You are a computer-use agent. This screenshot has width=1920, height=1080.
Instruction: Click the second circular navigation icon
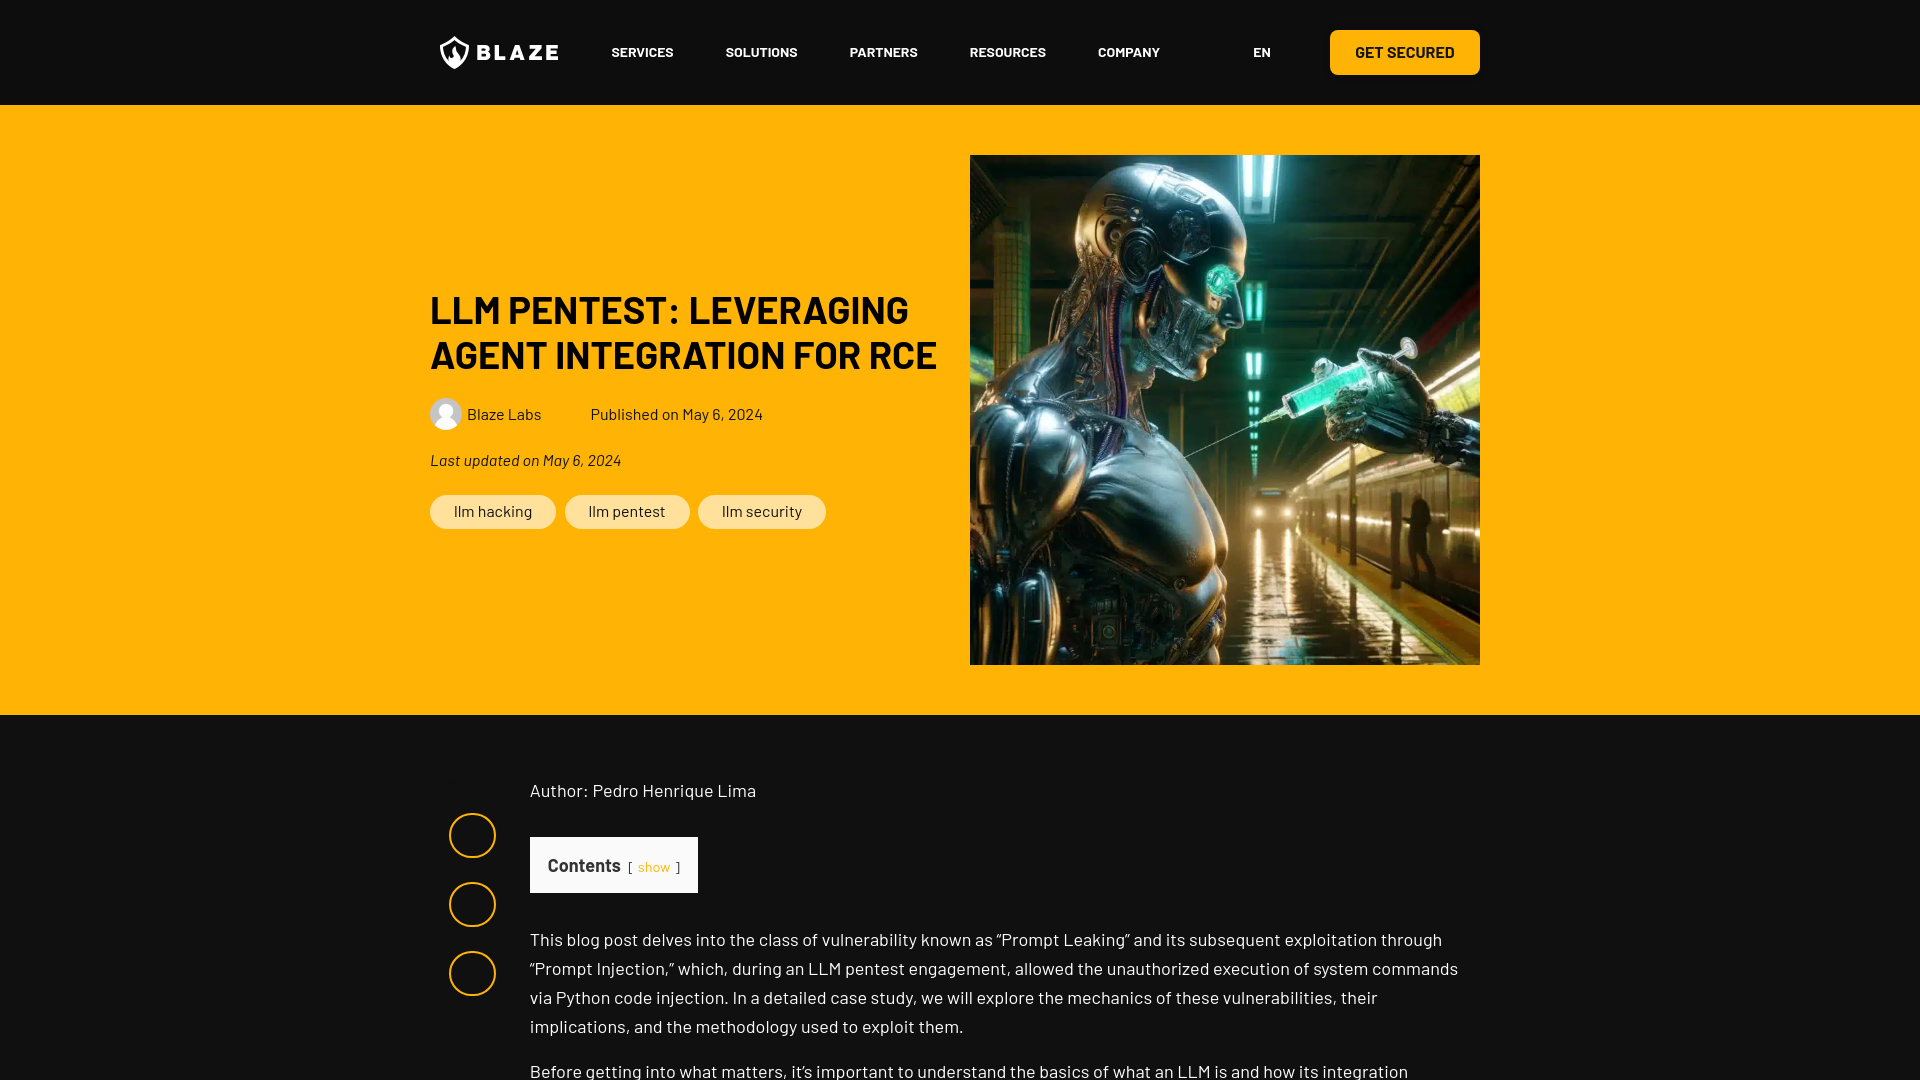[472, 903]
